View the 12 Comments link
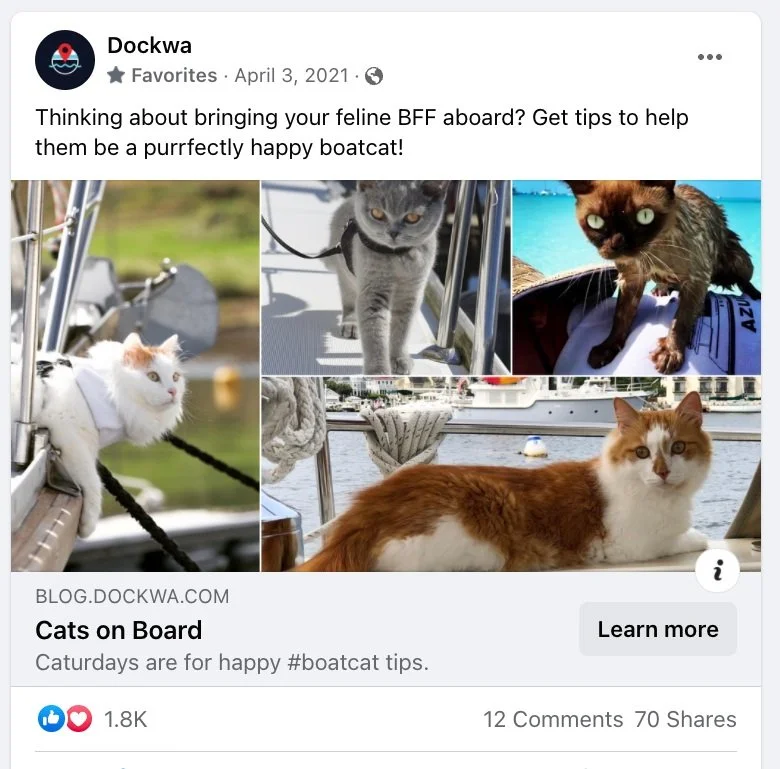The width and height of the screenshot is (780, 769). pyautogui.click(x=553, y=719)
